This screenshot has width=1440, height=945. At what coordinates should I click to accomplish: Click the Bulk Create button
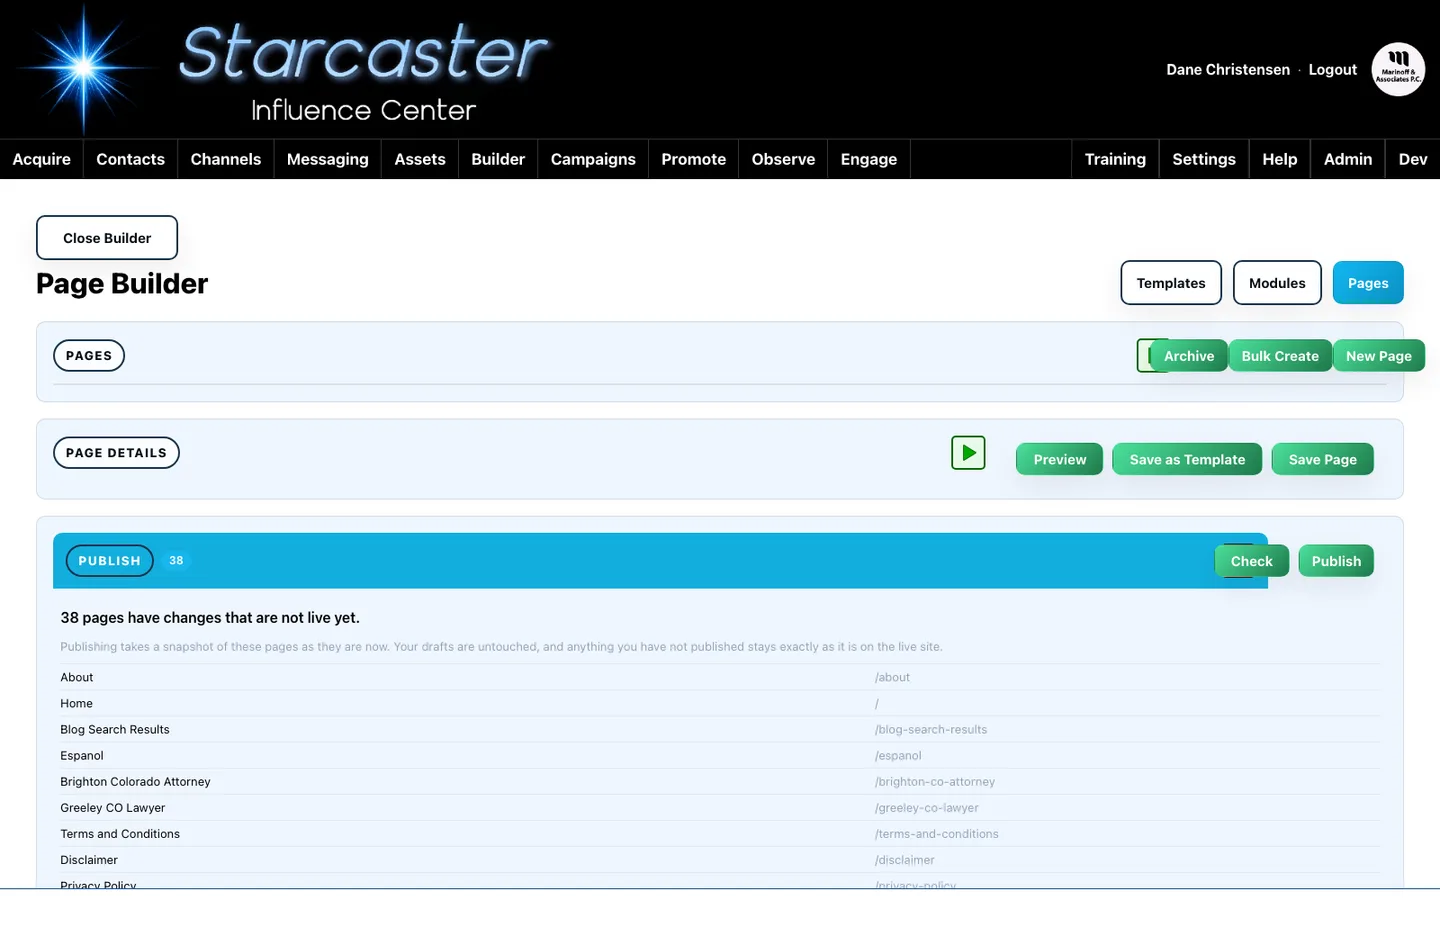[1280, 356]
